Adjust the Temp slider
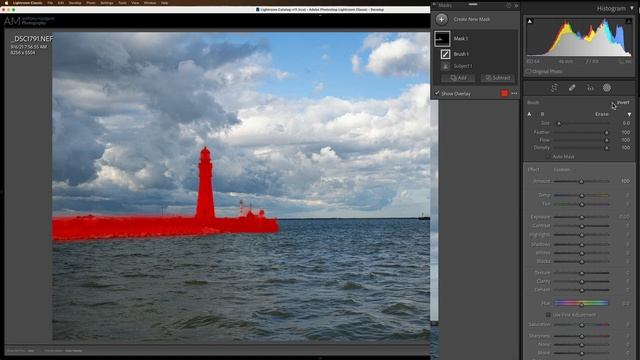The width and height of the screenshot is (640, 360). pyautogui.click(x=581, y=195)
